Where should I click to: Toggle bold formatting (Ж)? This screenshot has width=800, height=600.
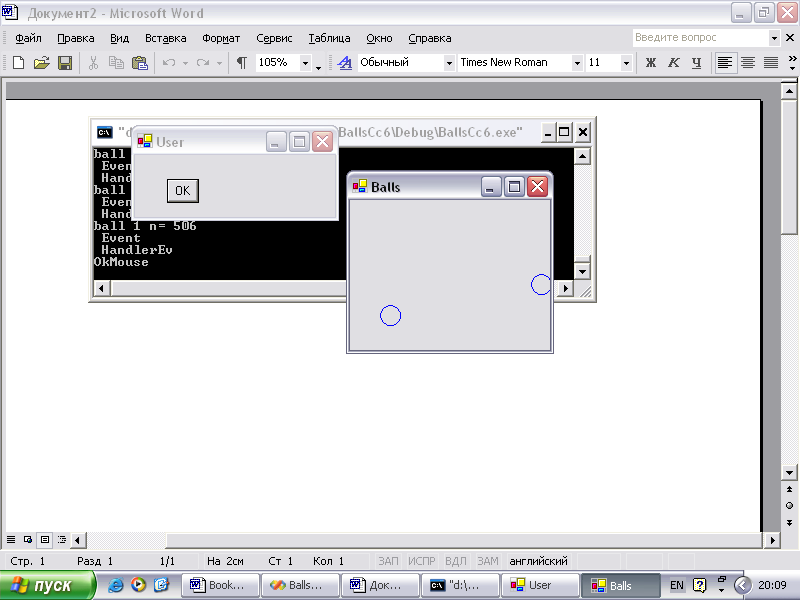click(651, 63)
